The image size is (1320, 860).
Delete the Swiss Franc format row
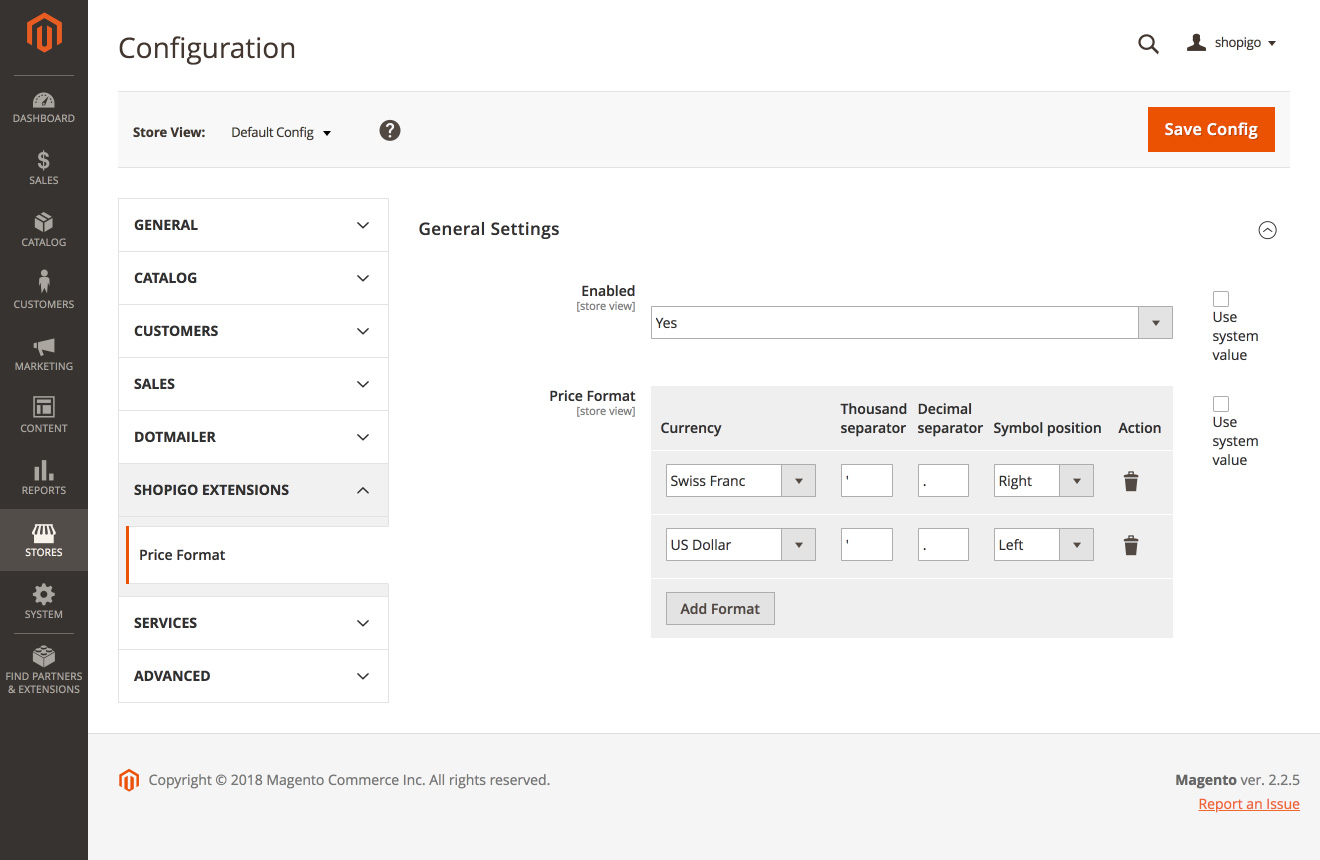coord(1131,482)
